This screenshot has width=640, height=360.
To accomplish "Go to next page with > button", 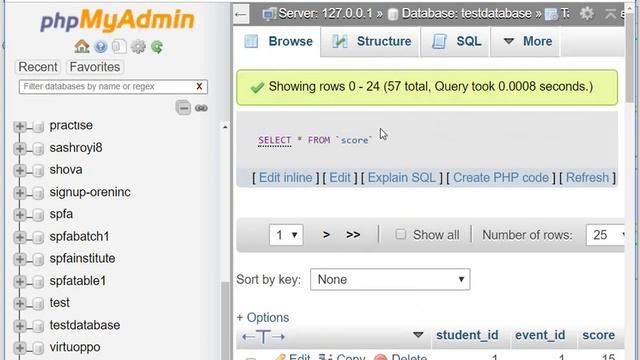I will [326, 235].
